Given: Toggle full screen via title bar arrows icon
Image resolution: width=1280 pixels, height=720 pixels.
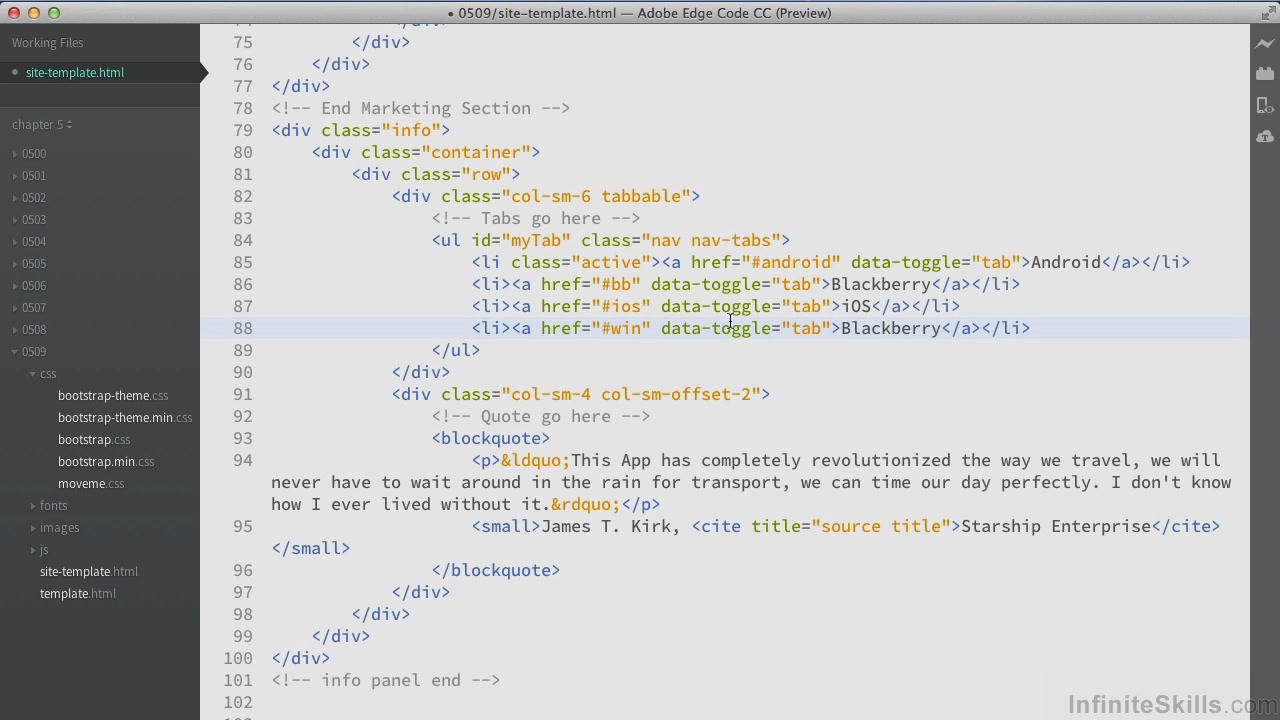Looking at the screenshot, I should [x=1267, y=13].
